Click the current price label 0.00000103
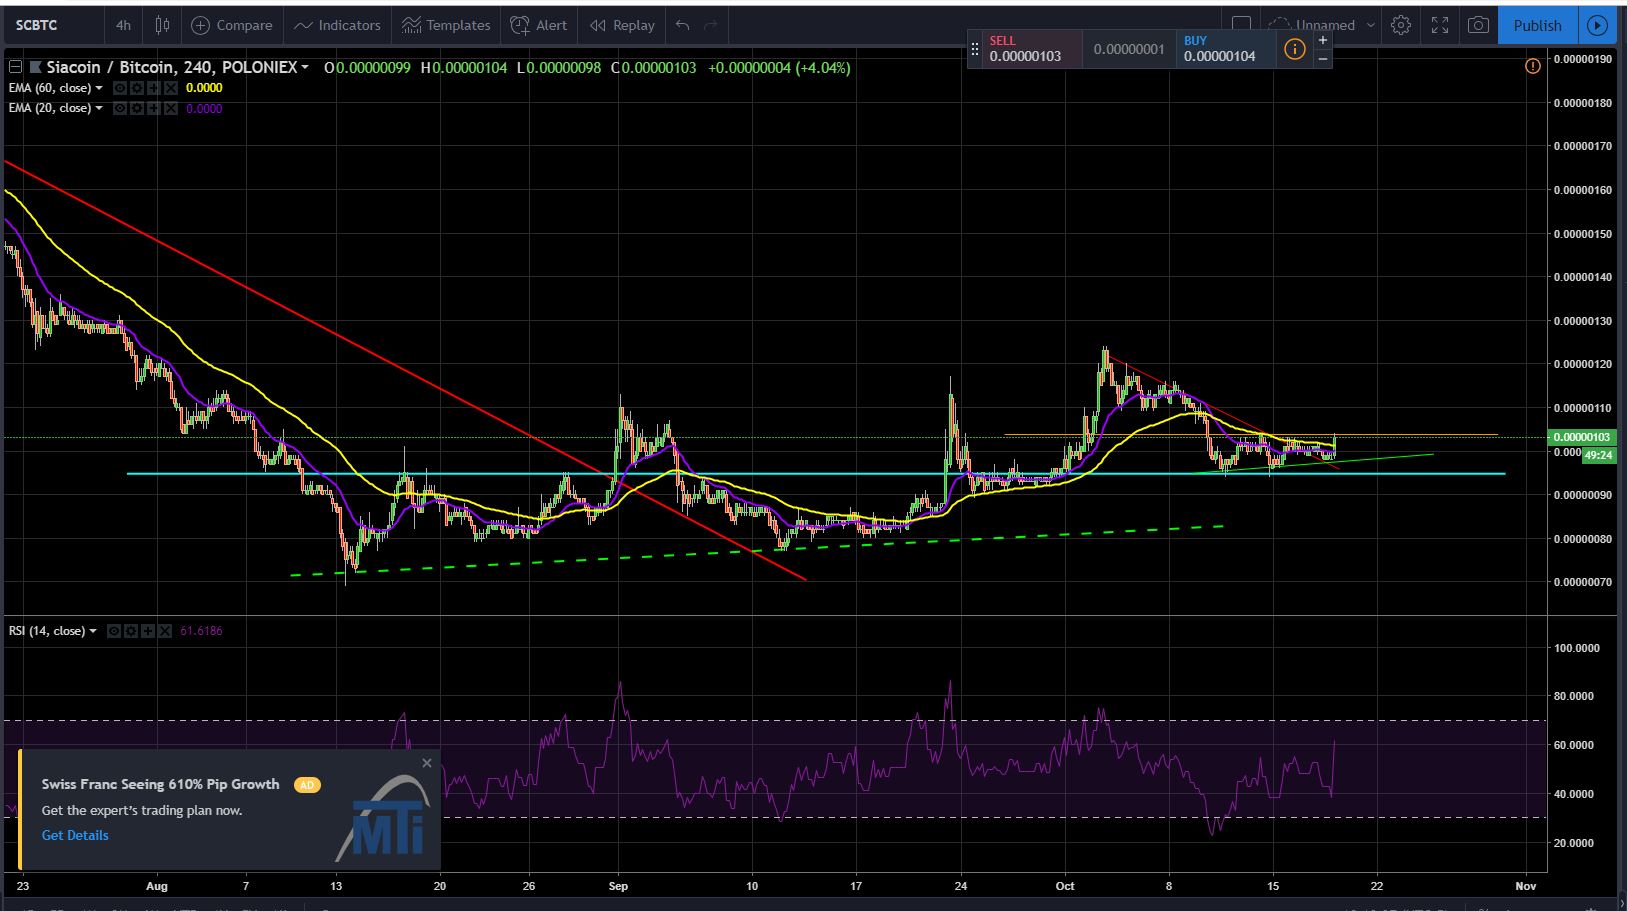Image resolution: width=1627 pixels, height=911 pixels. click(x=1581, y=437)
